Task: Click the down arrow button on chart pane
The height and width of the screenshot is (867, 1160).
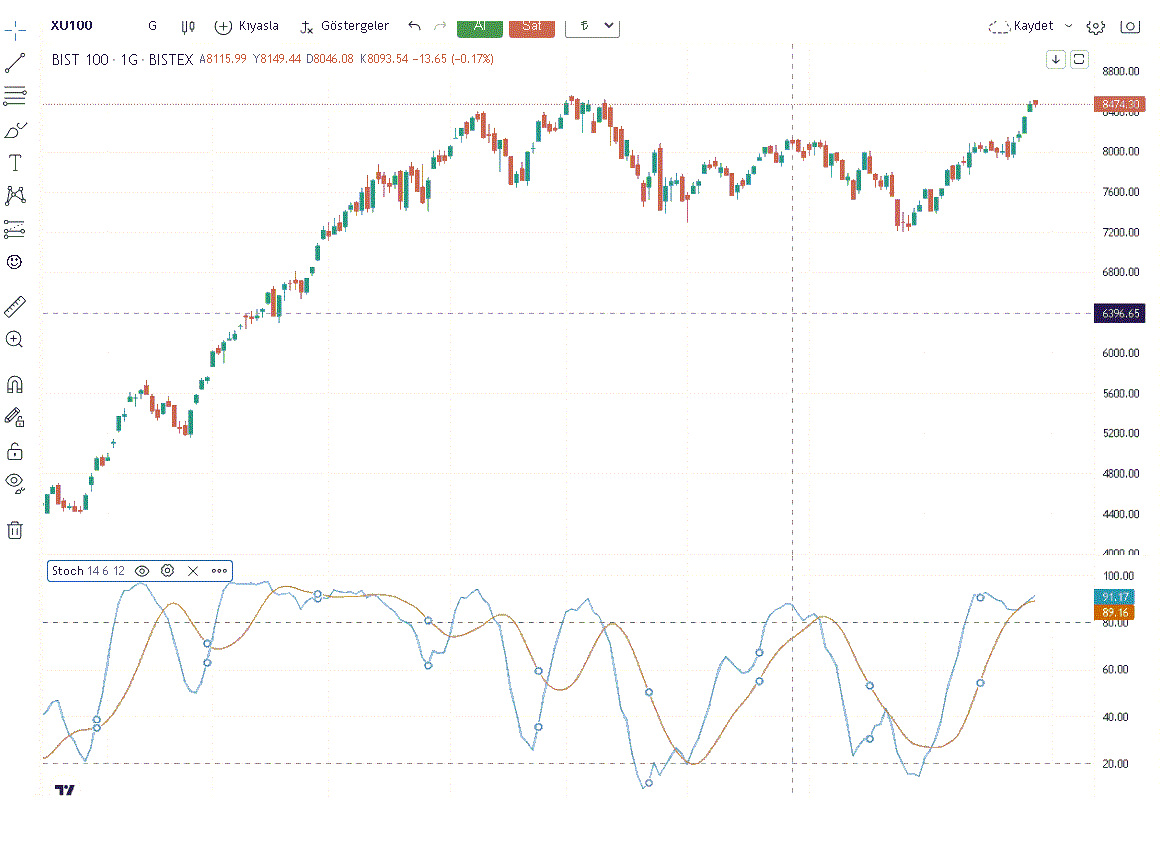Action: (1056, 59)
